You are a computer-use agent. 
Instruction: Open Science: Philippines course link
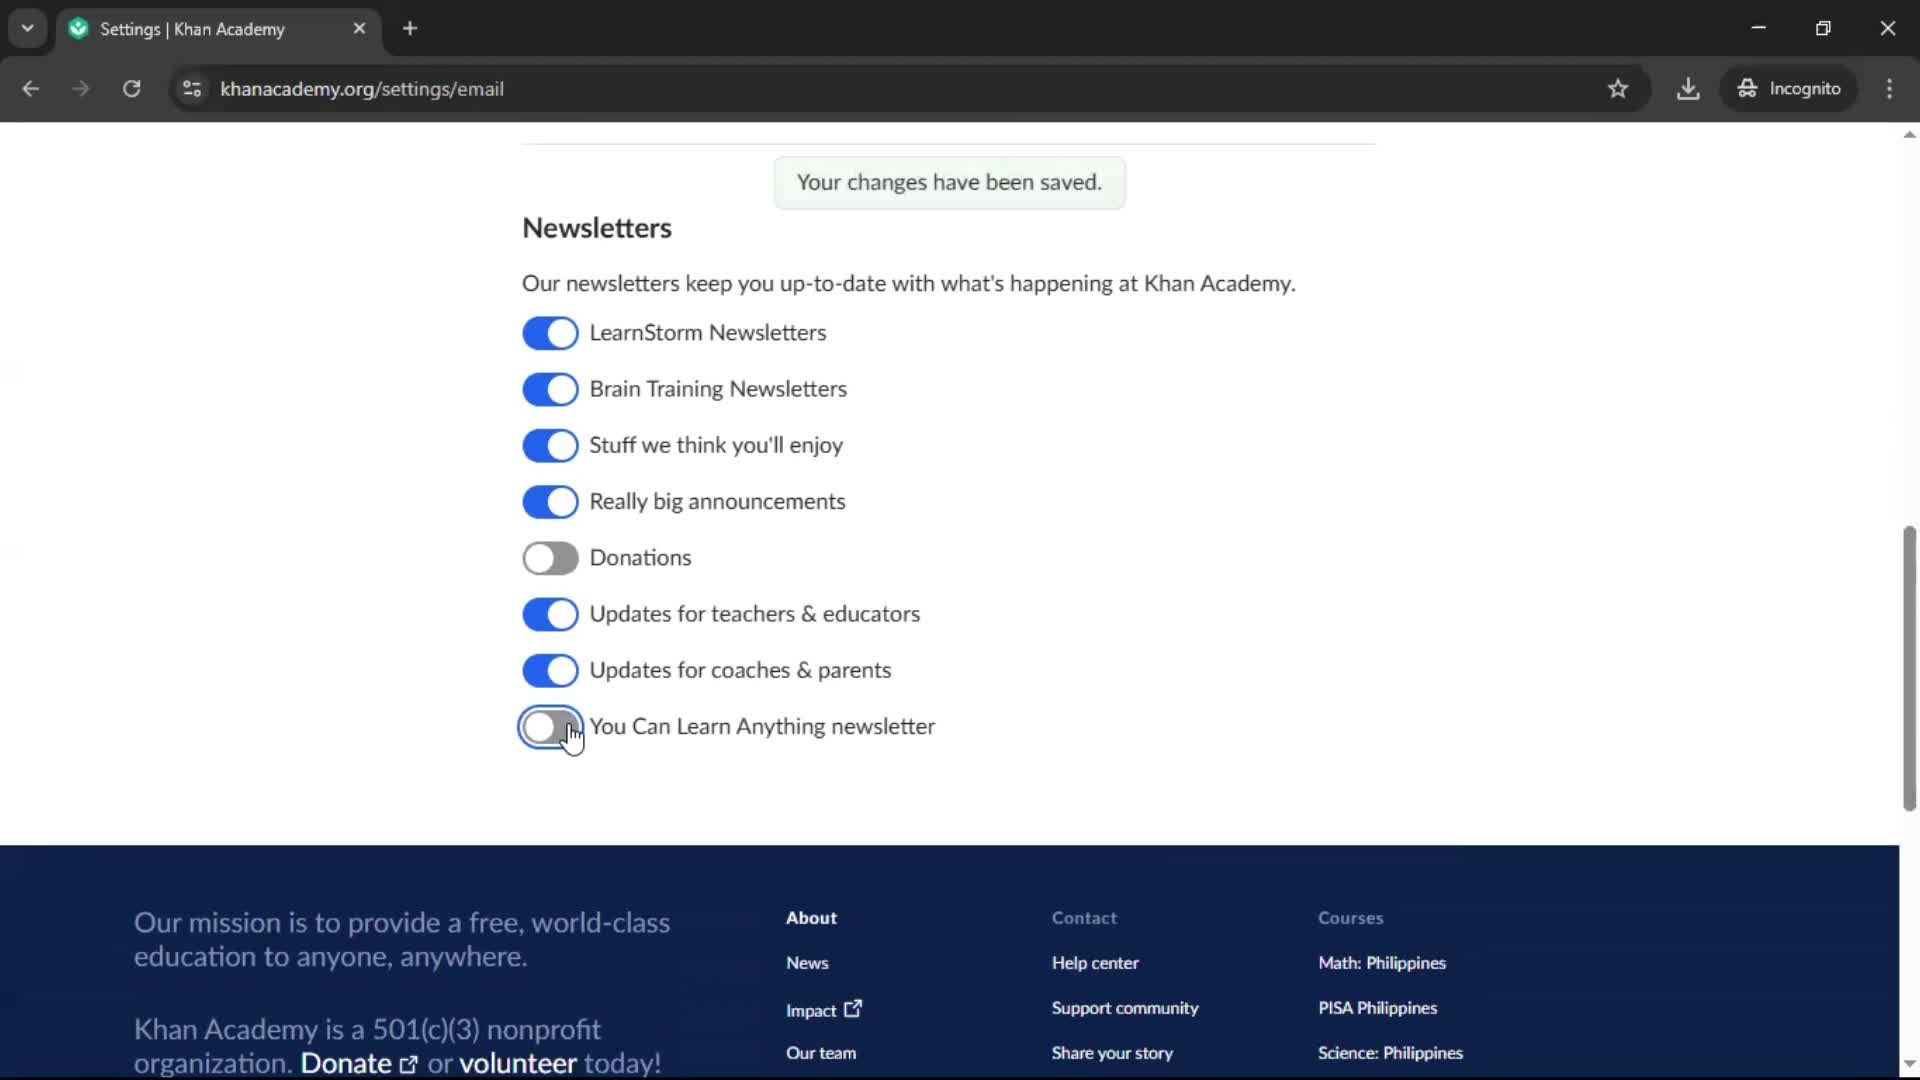click(x=1390, y=1053)
